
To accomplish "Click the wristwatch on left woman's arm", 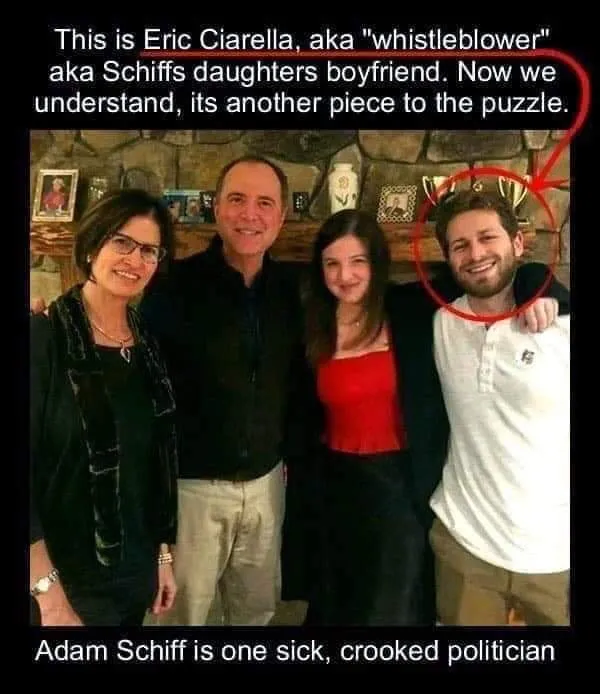I will pyautogui.click(x=44, y=582).
